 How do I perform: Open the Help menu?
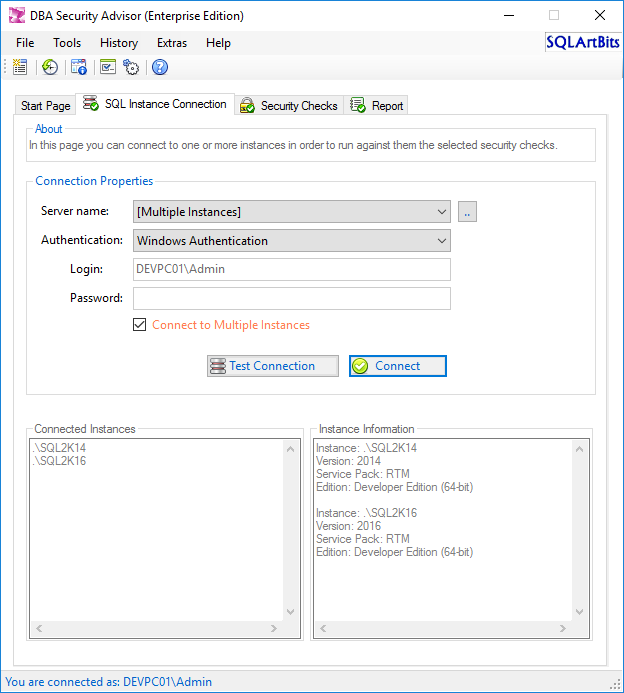[x=218, y=43]
